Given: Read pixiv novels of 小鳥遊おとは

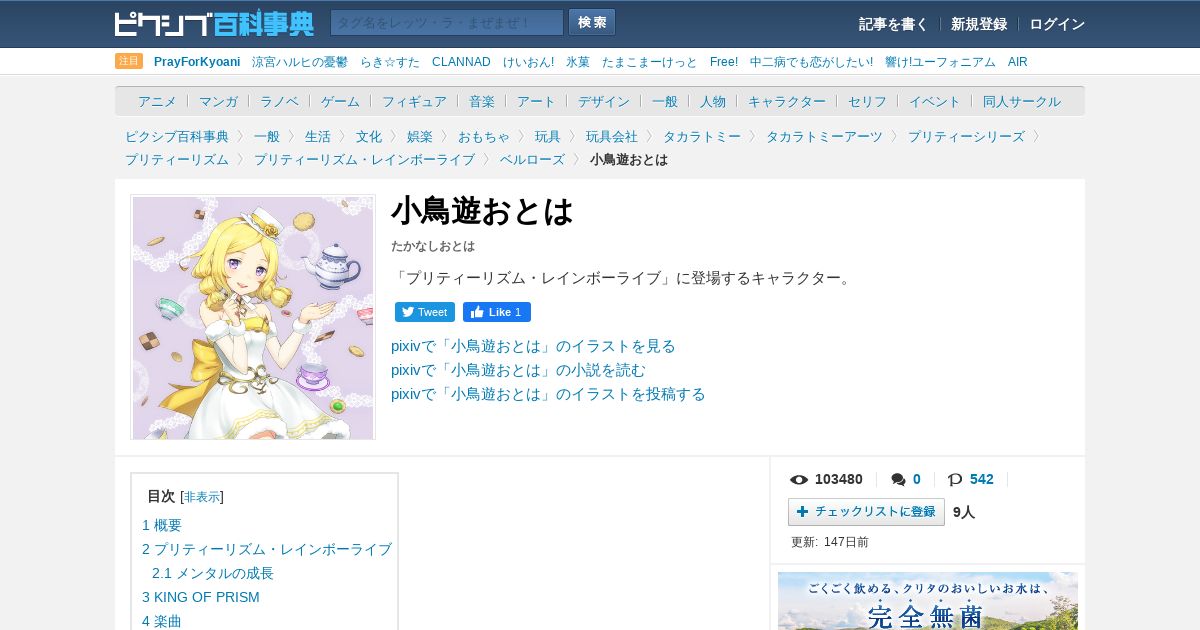Looking at the screenshot, I should [x=518, y=370].
